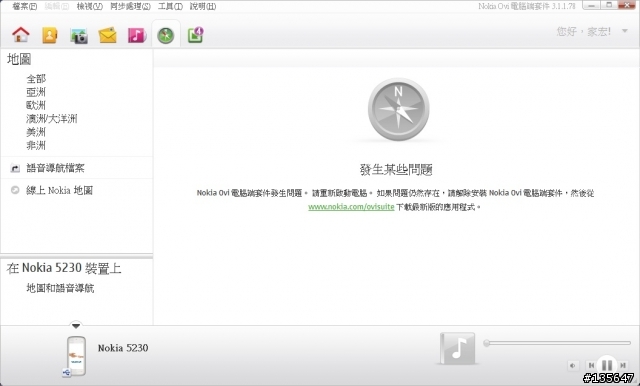Select 澳洲/大洋洲 region
Screen dimensions: 640x386
coord(52,119)
